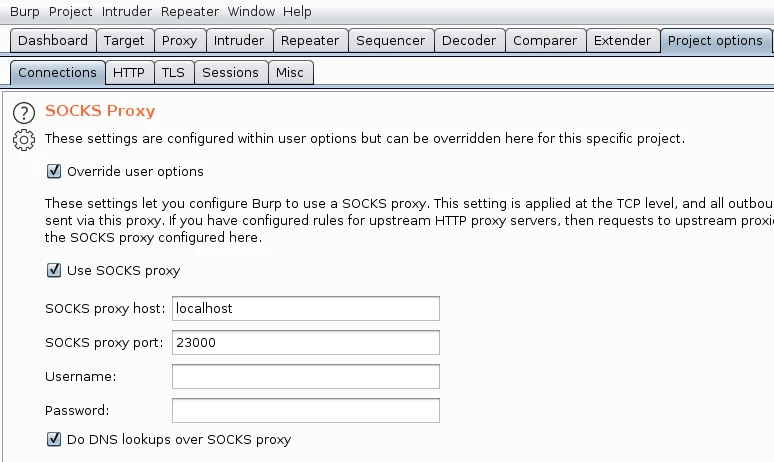774x462 pixels.
Task: Switch to the Target tab
Action: (x=124, y=40)
